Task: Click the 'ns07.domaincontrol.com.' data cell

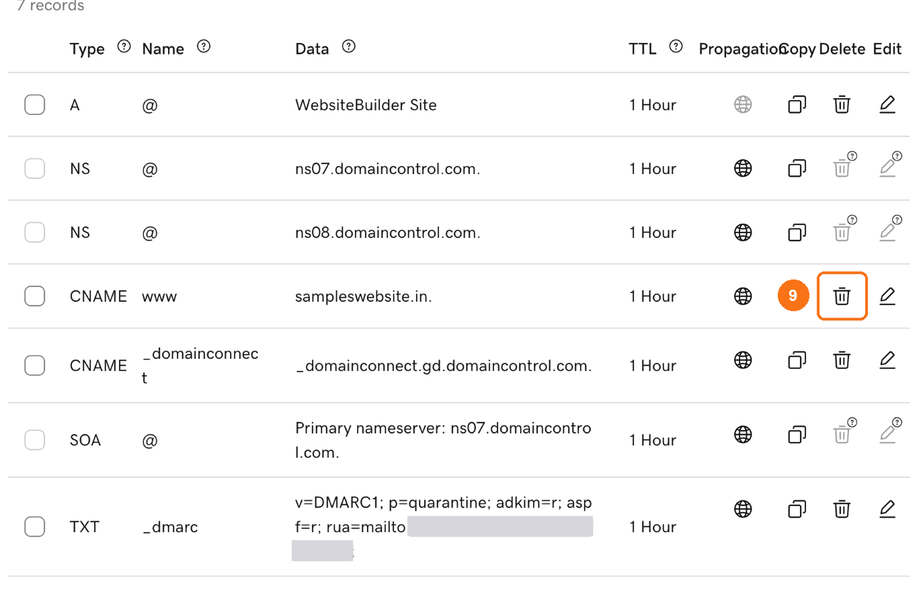Action: click(387, 169)
